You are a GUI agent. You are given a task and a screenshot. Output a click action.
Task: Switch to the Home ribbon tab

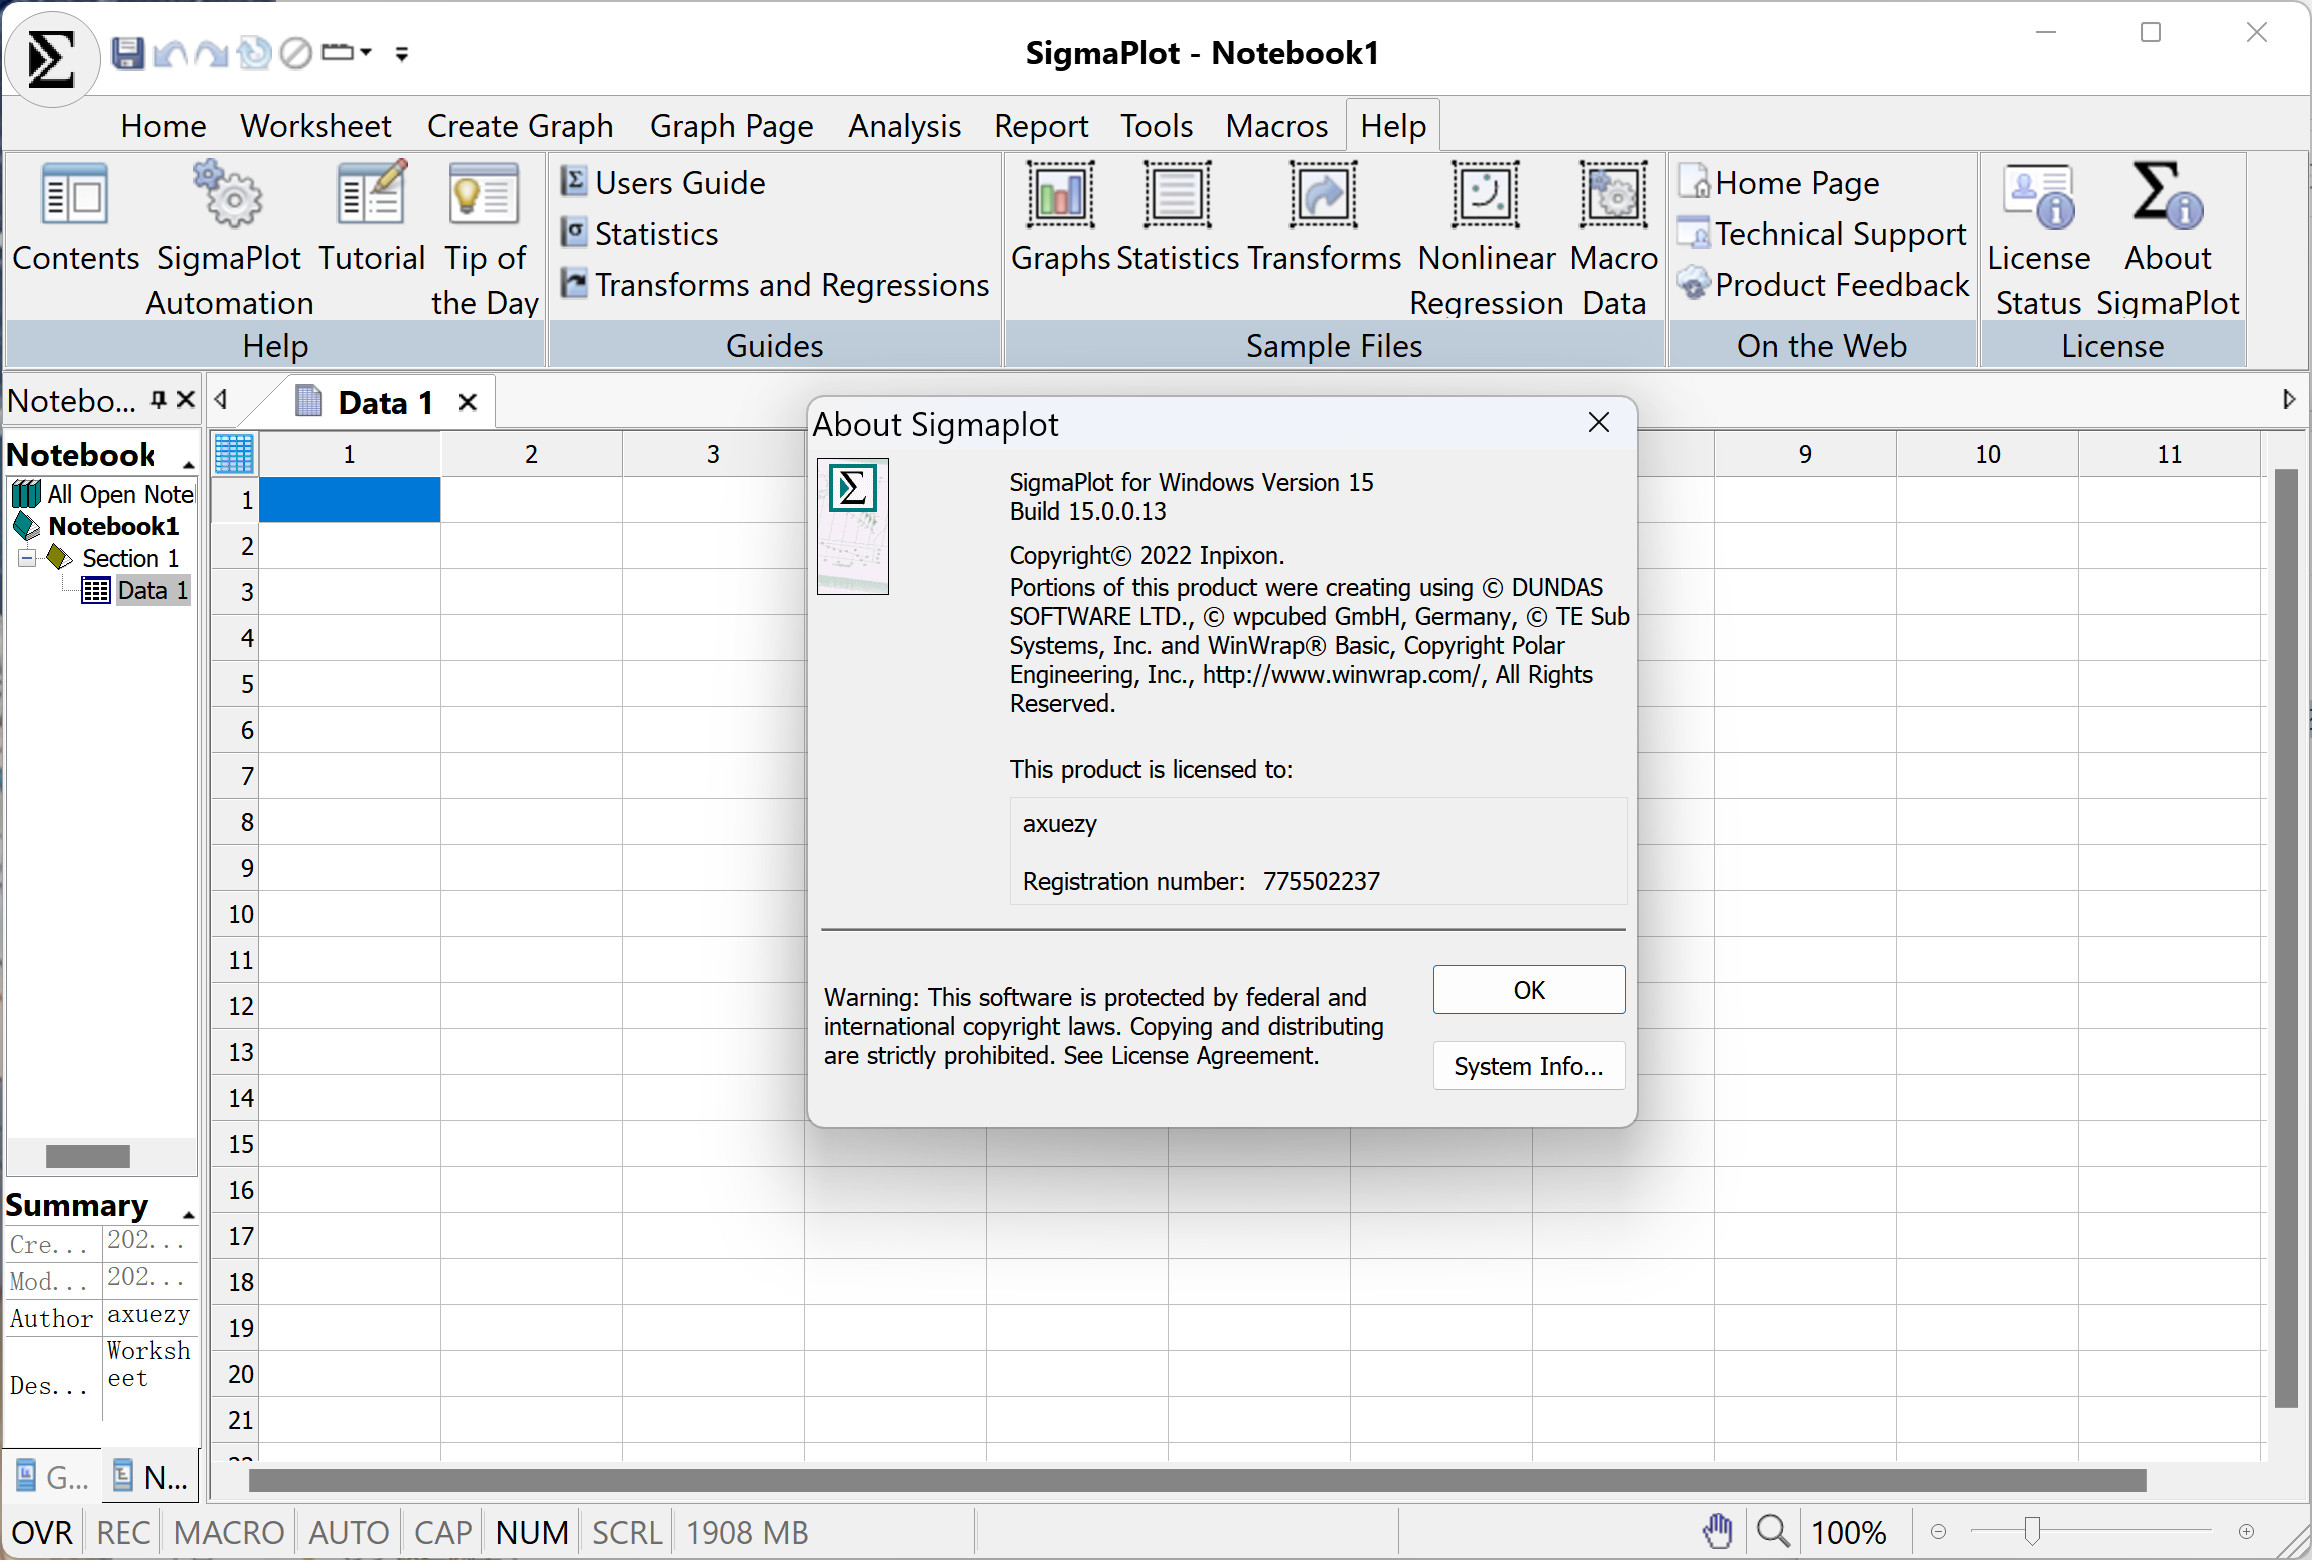point(163,126)
